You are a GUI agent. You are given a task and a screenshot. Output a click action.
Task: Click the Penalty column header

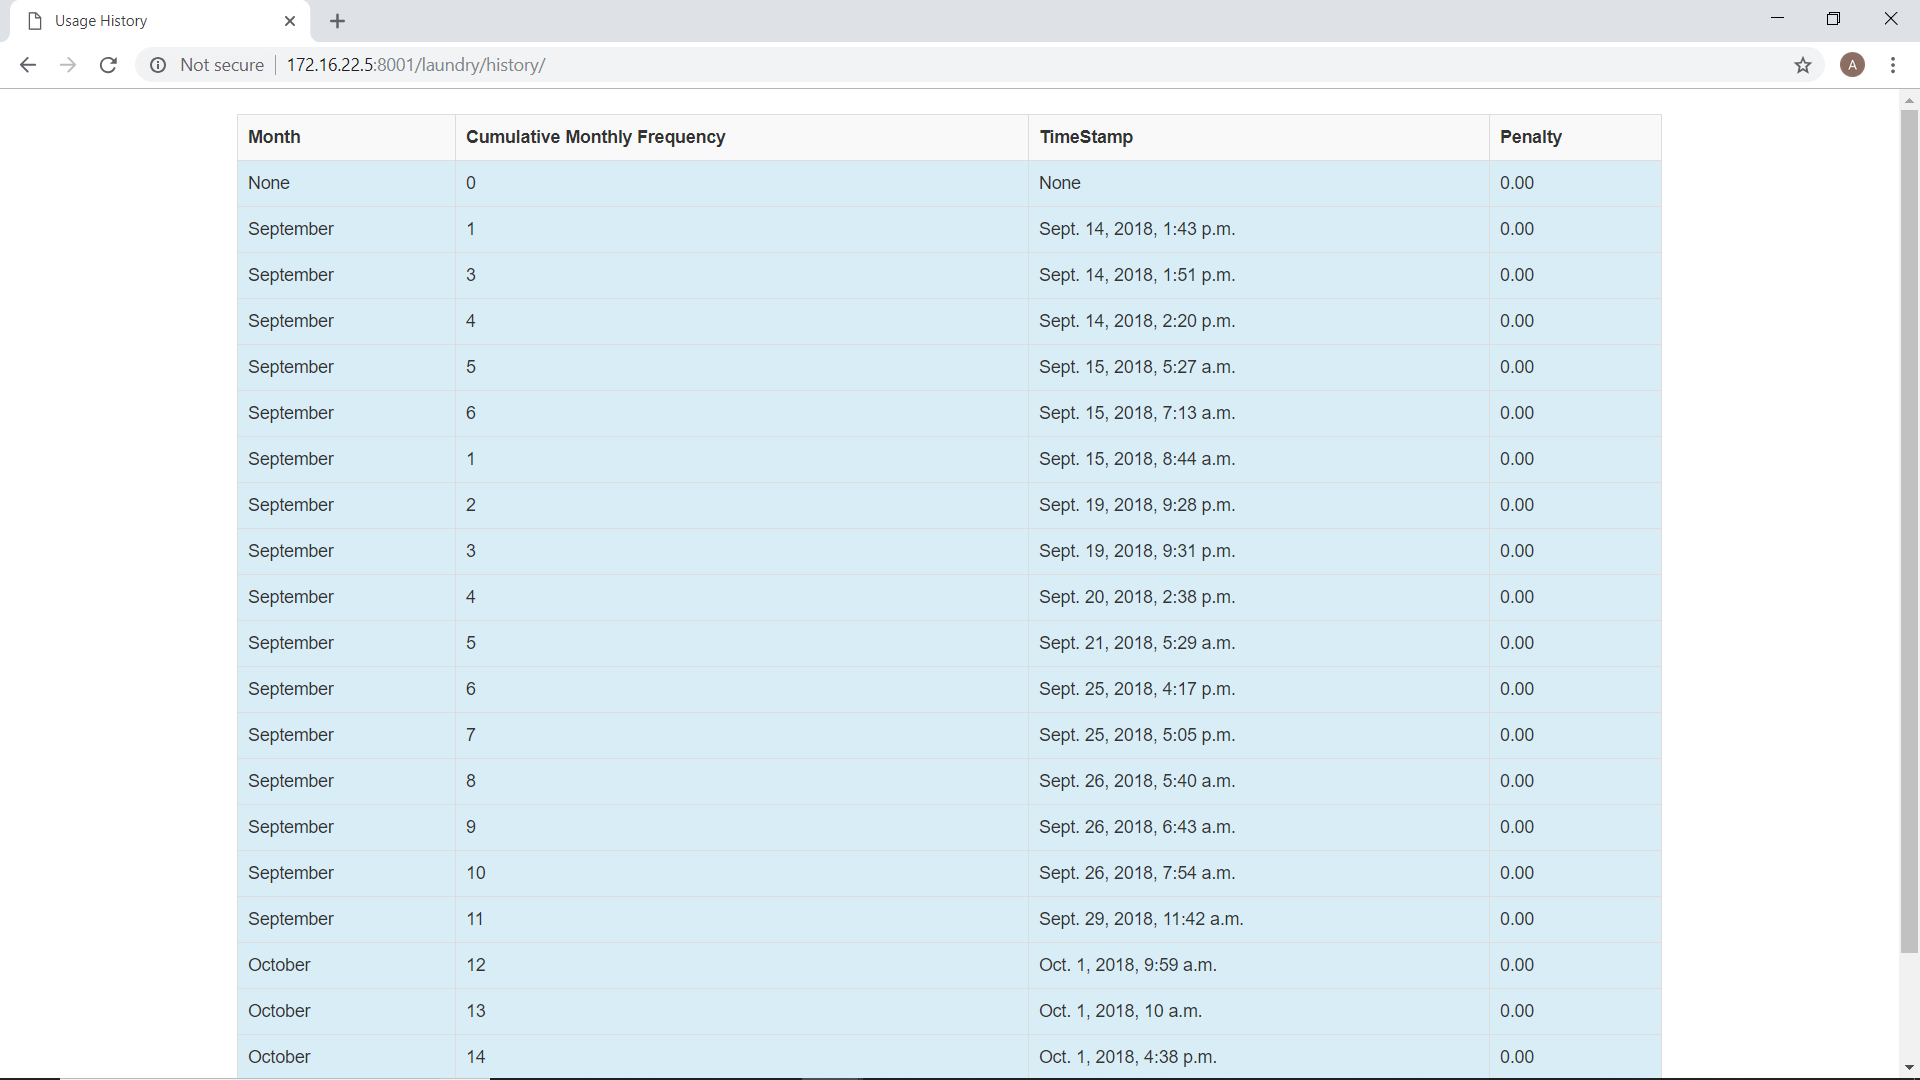click(1530, 137)
